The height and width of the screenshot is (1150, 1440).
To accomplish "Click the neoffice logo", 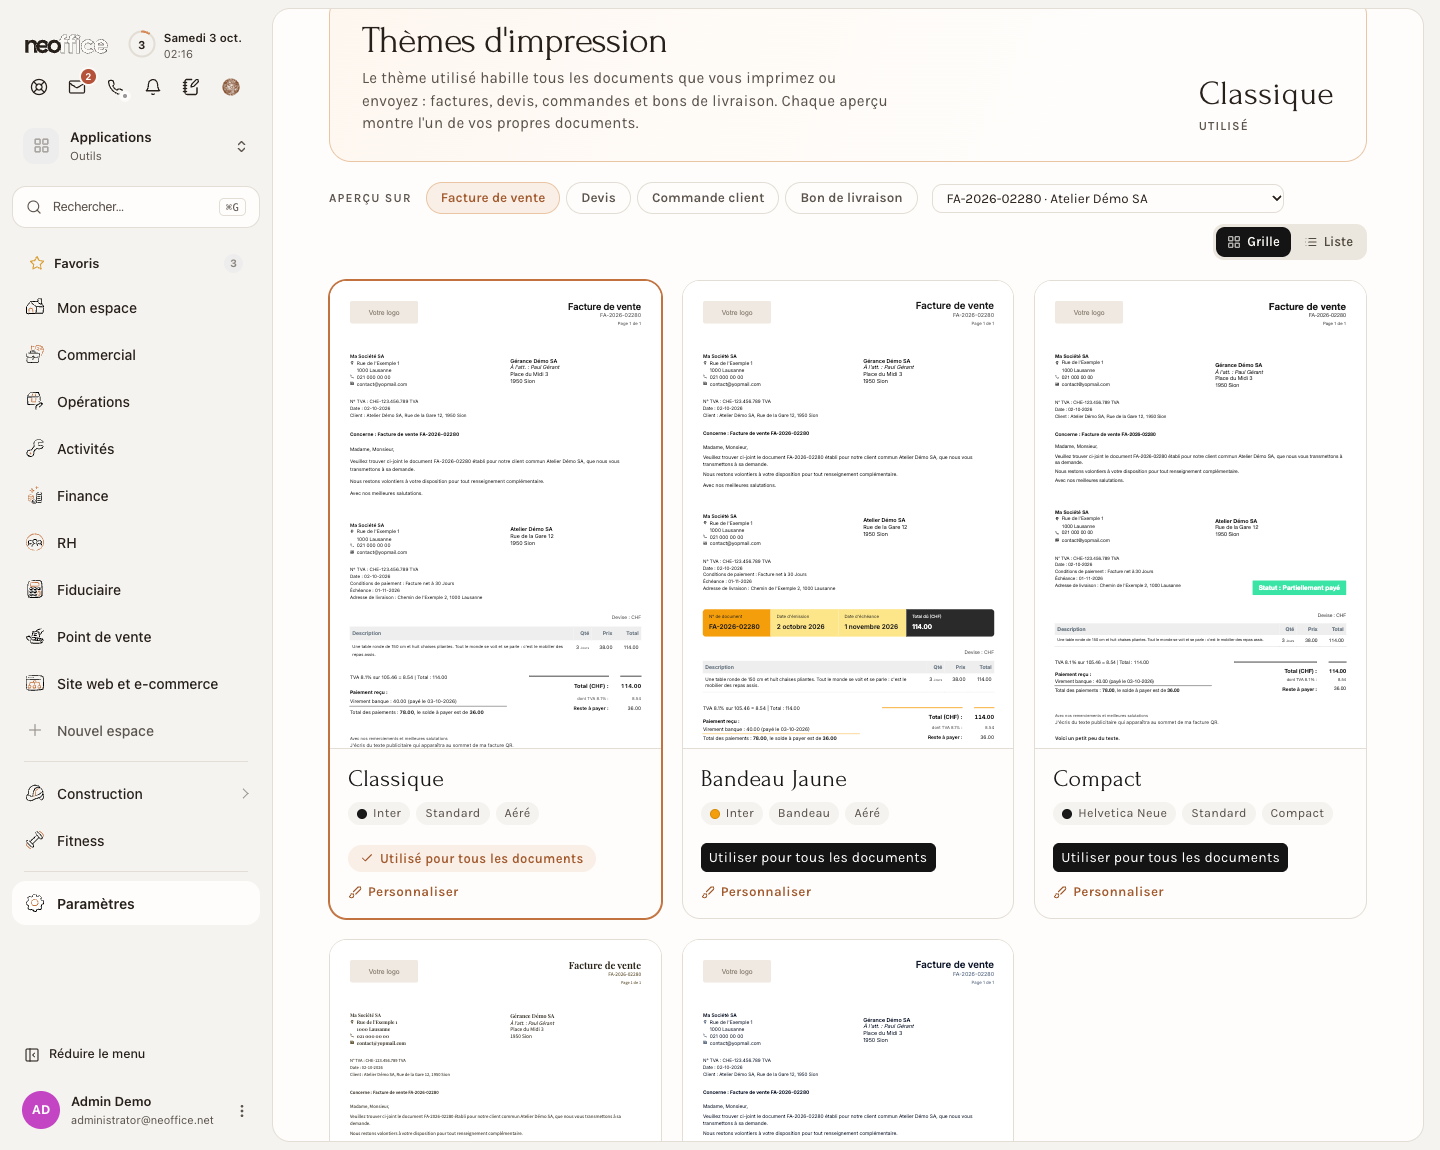I will [66, 45].
